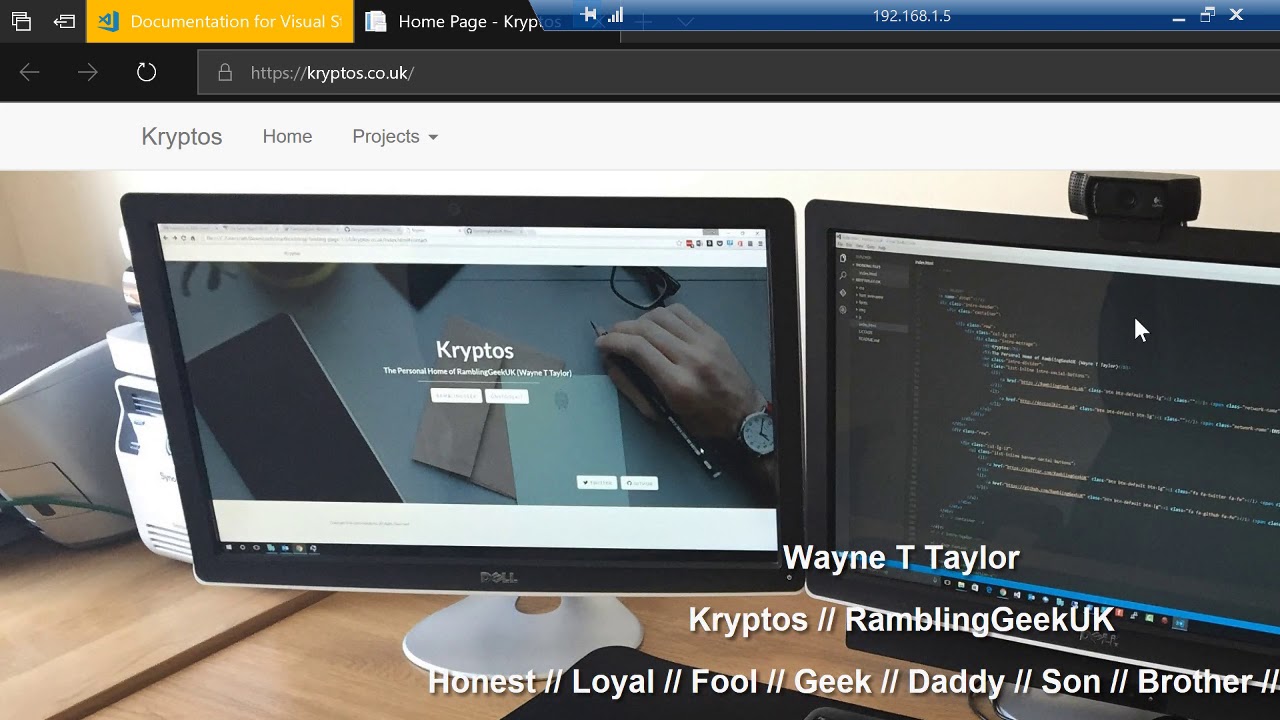Expand the Projects dropdown menu
This screenshot has width=1280, height=720.
395,137
